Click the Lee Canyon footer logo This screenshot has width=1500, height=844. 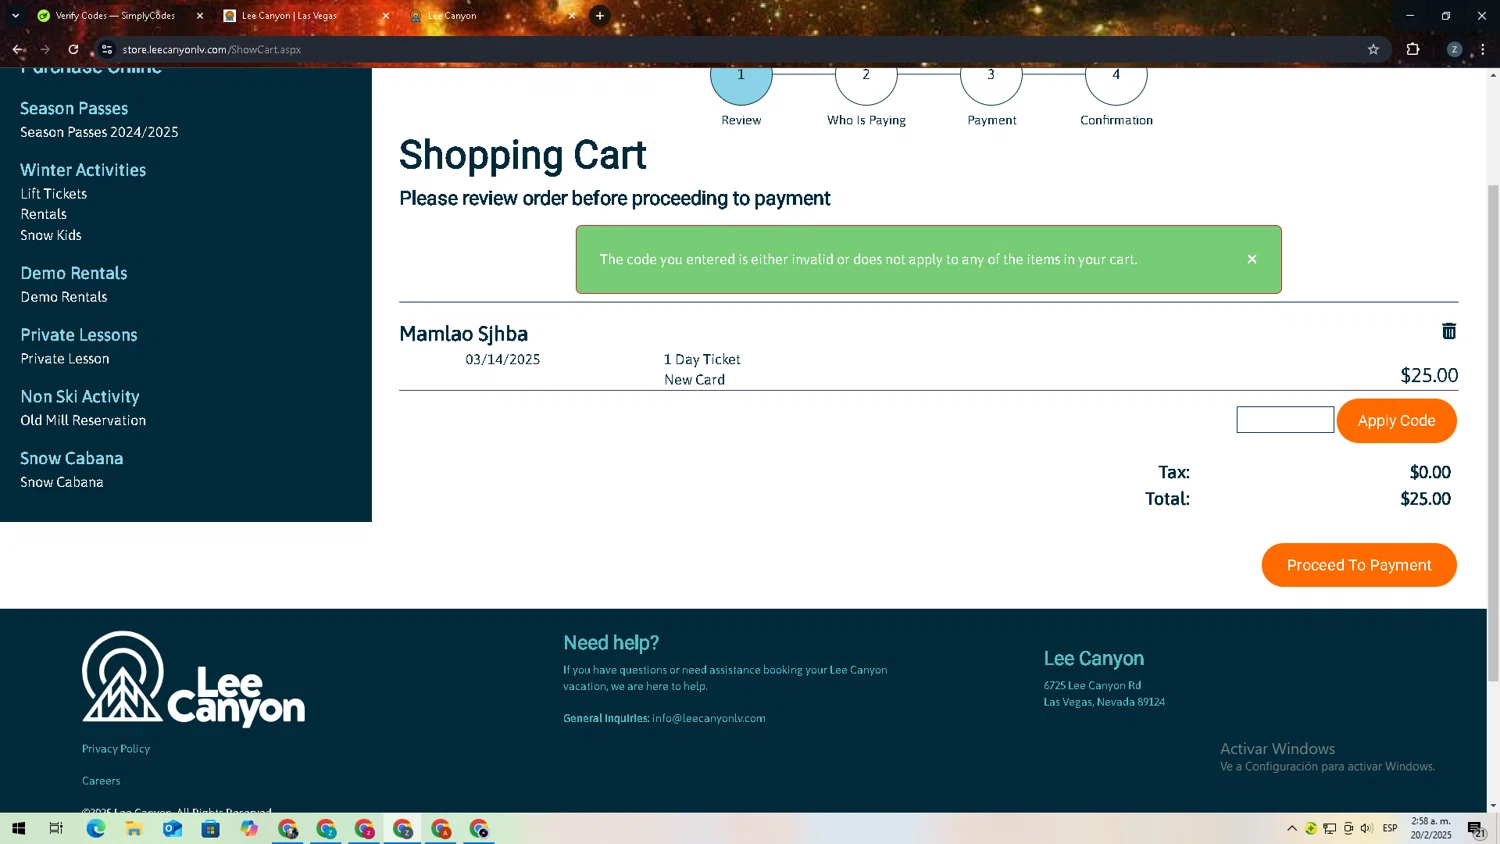point(193,679)
